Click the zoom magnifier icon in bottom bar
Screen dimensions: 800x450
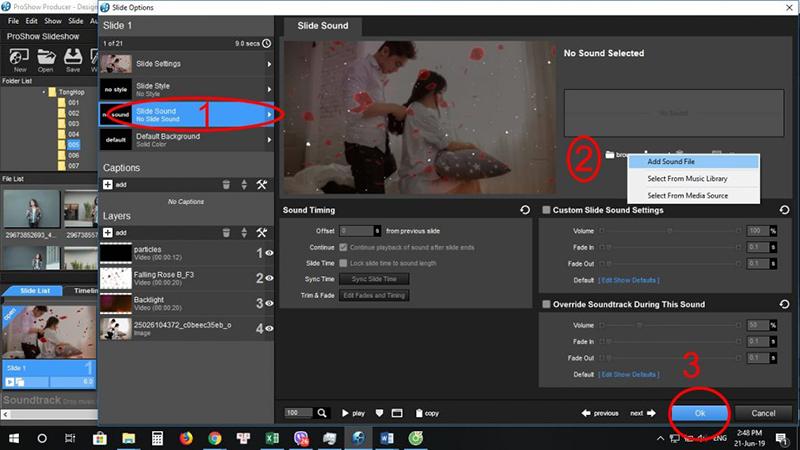pyautogui.click(x=322, y=413)
